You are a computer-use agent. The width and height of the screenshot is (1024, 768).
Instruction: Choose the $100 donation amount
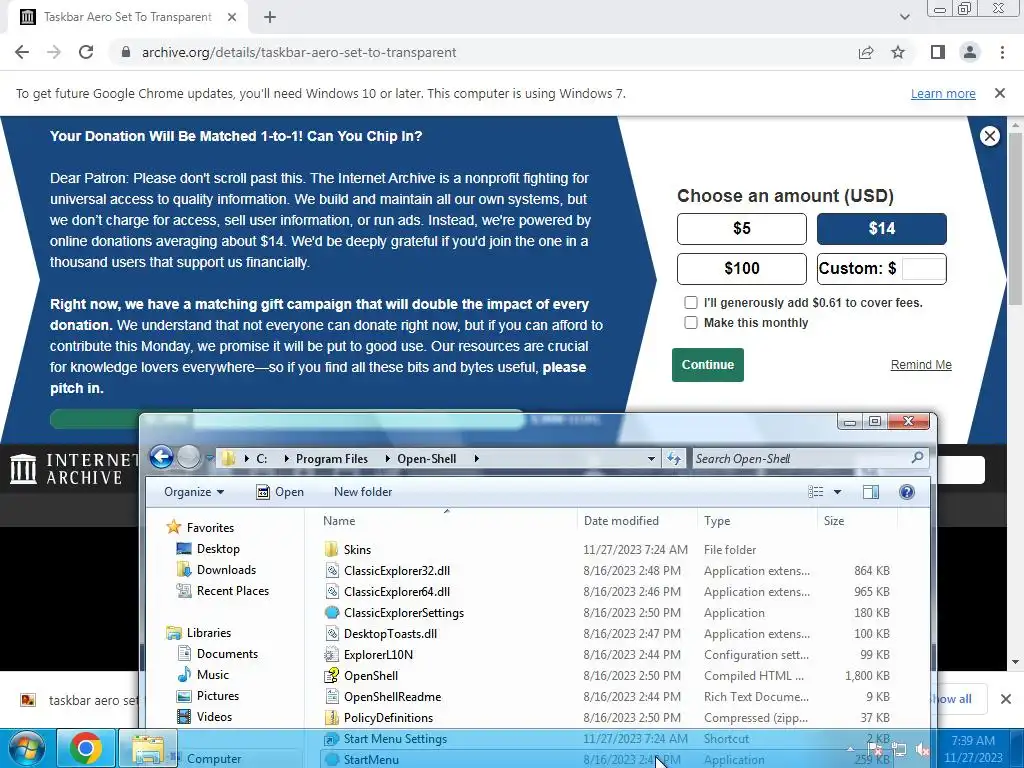click(742, 268)
